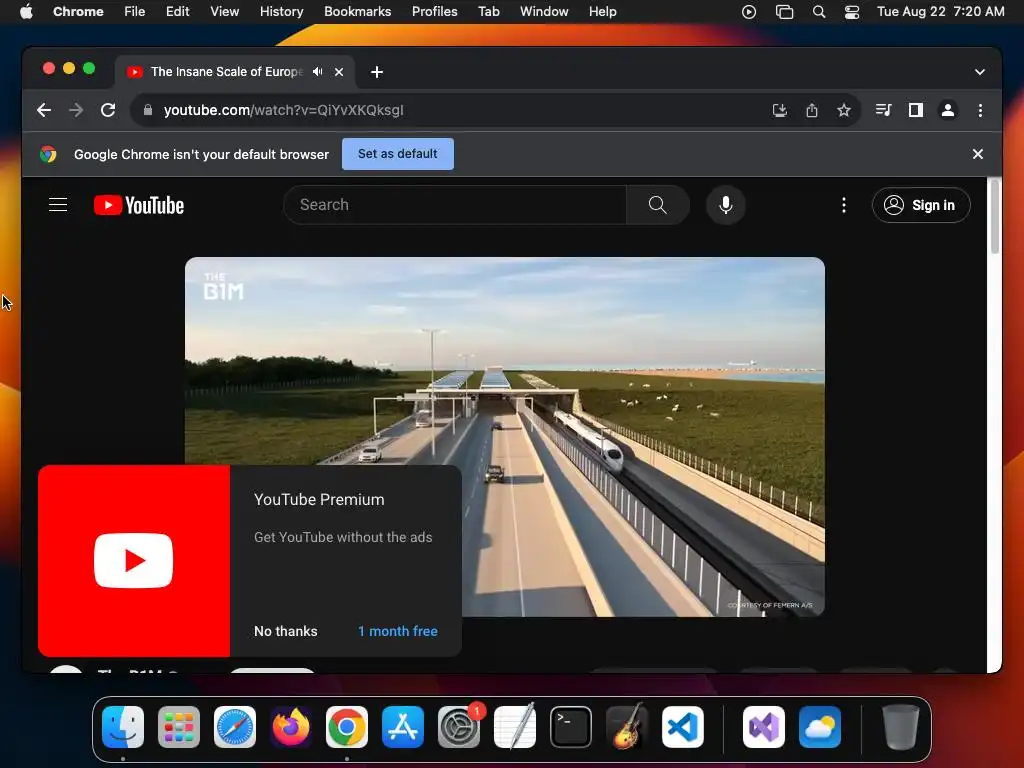Open Chrome profile avatar menu

948,110
